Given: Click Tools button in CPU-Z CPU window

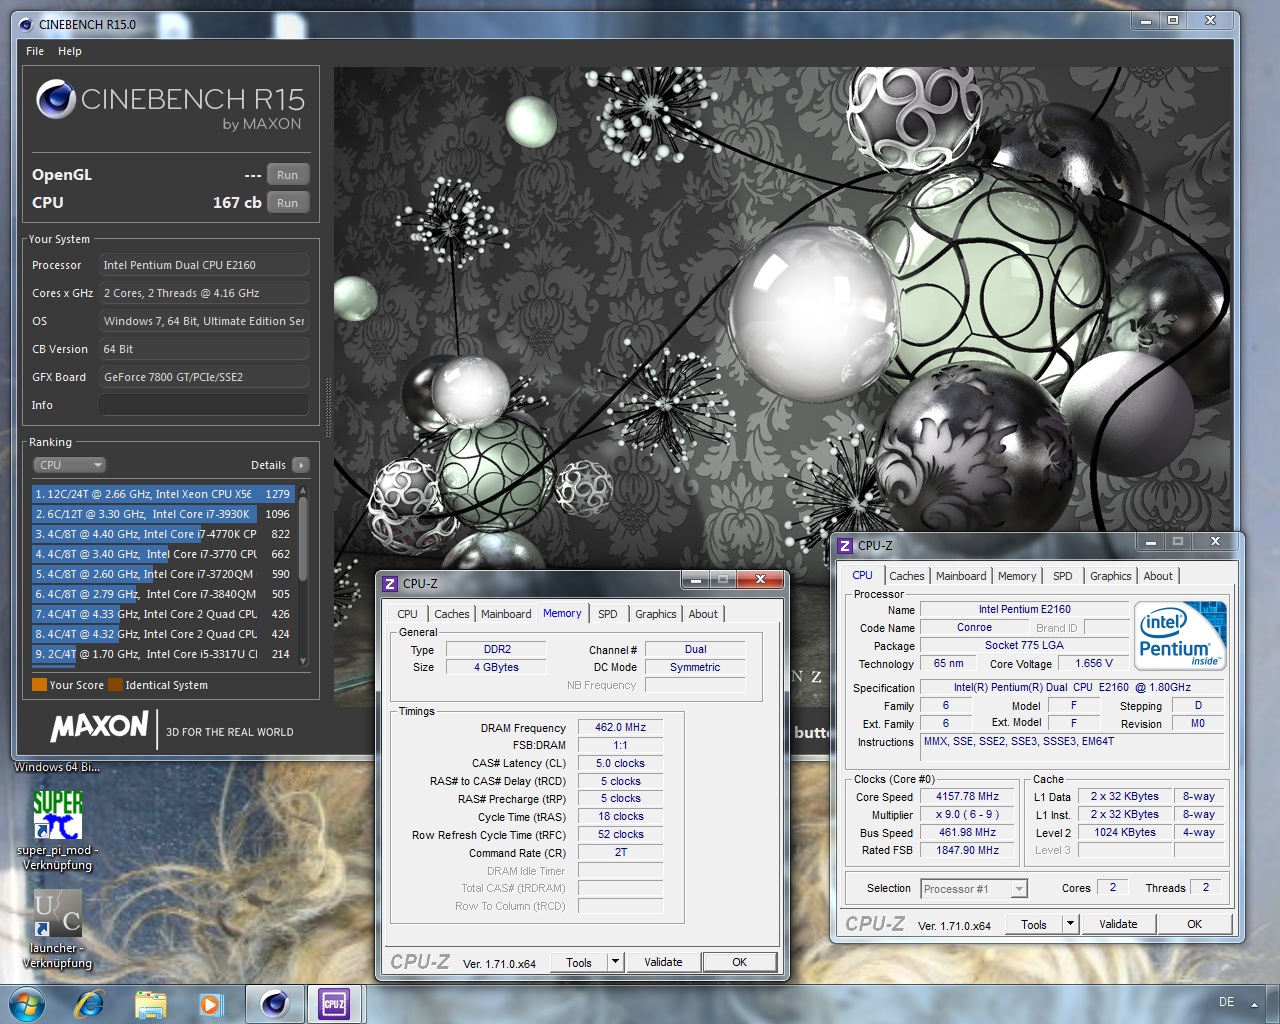Looking at the screenshot, I should 1034,924.
